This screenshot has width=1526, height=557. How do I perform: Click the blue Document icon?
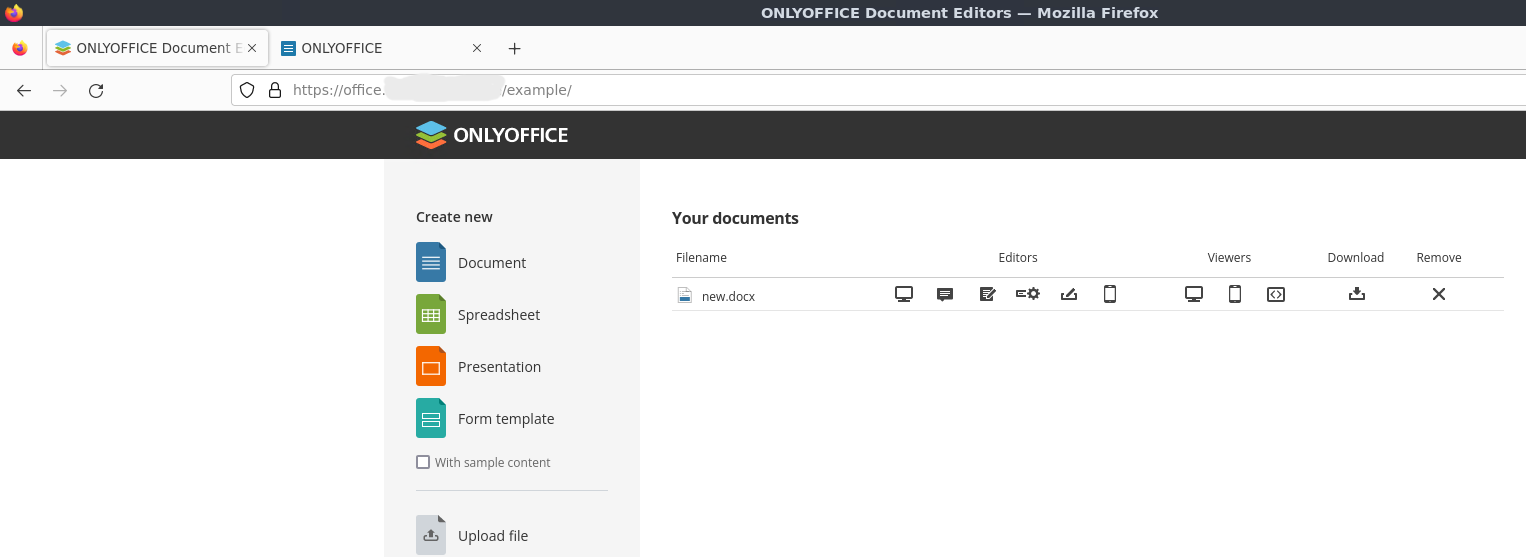(431, 262)
